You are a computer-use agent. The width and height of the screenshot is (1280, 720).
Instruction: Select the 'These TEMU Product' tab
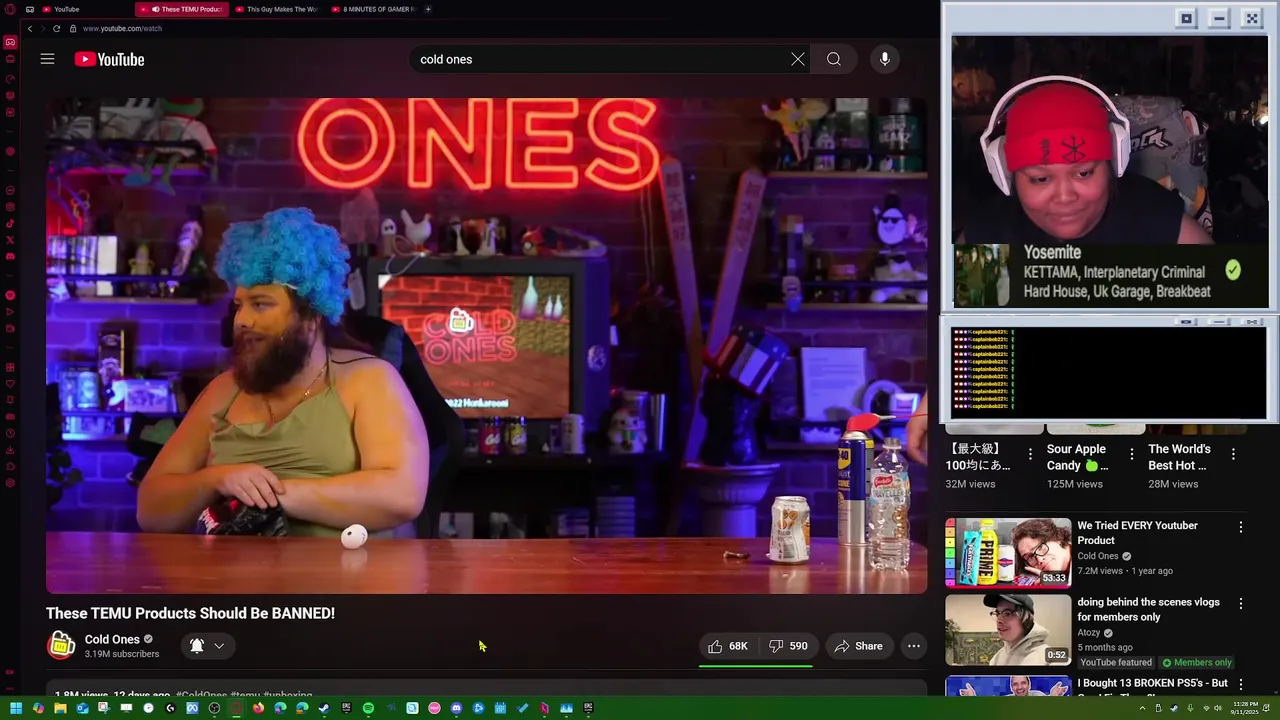181,9
